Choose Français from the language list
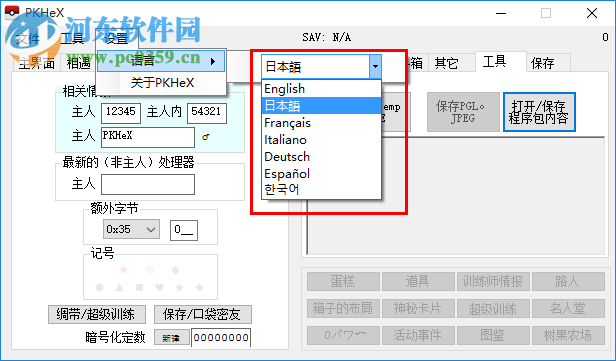Viewport: 616px width, 361px height. pos(321,123)
